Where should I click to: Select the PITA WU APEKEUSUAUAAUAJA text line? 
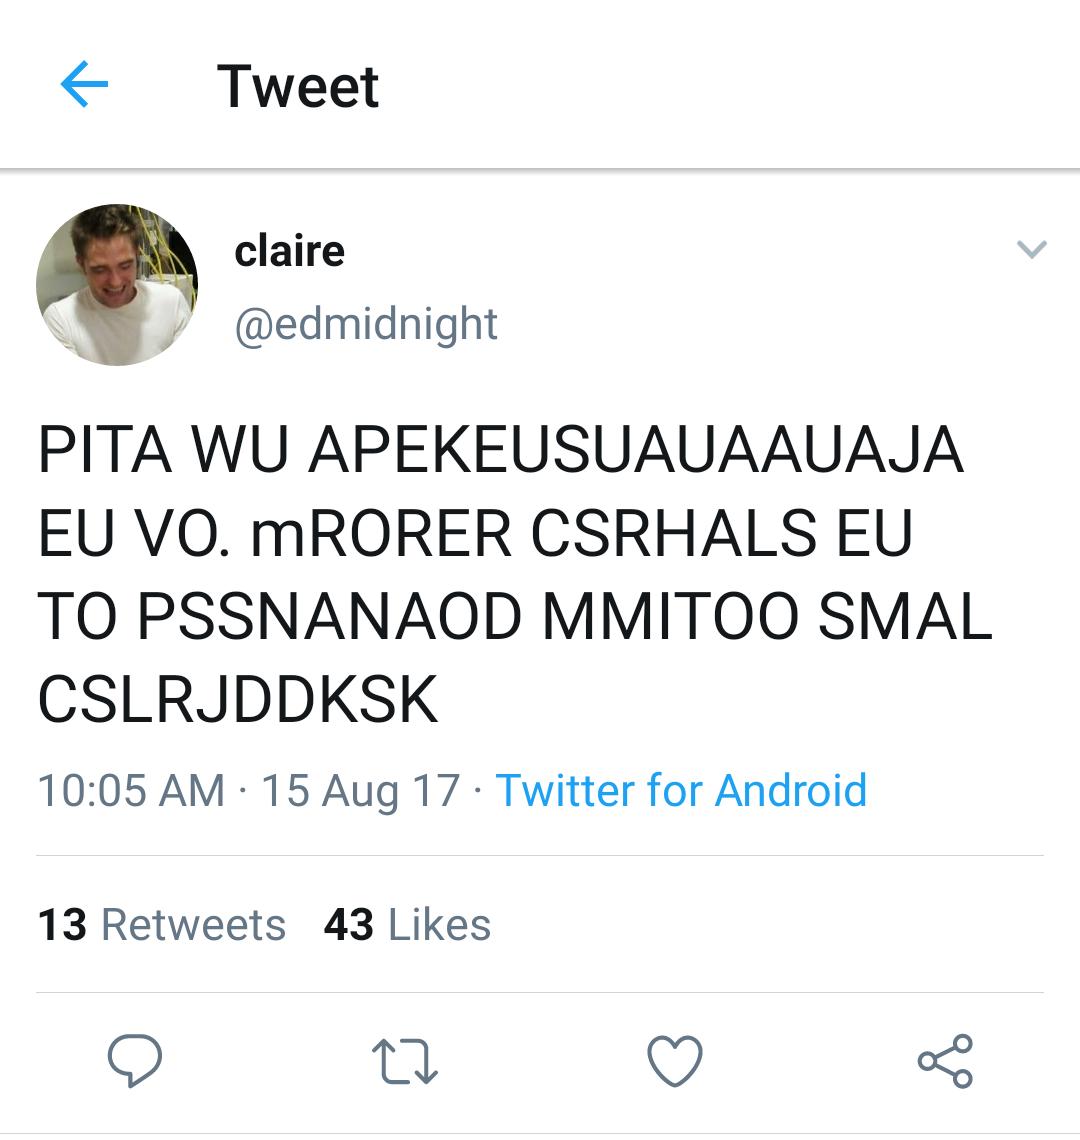(500, 450)
